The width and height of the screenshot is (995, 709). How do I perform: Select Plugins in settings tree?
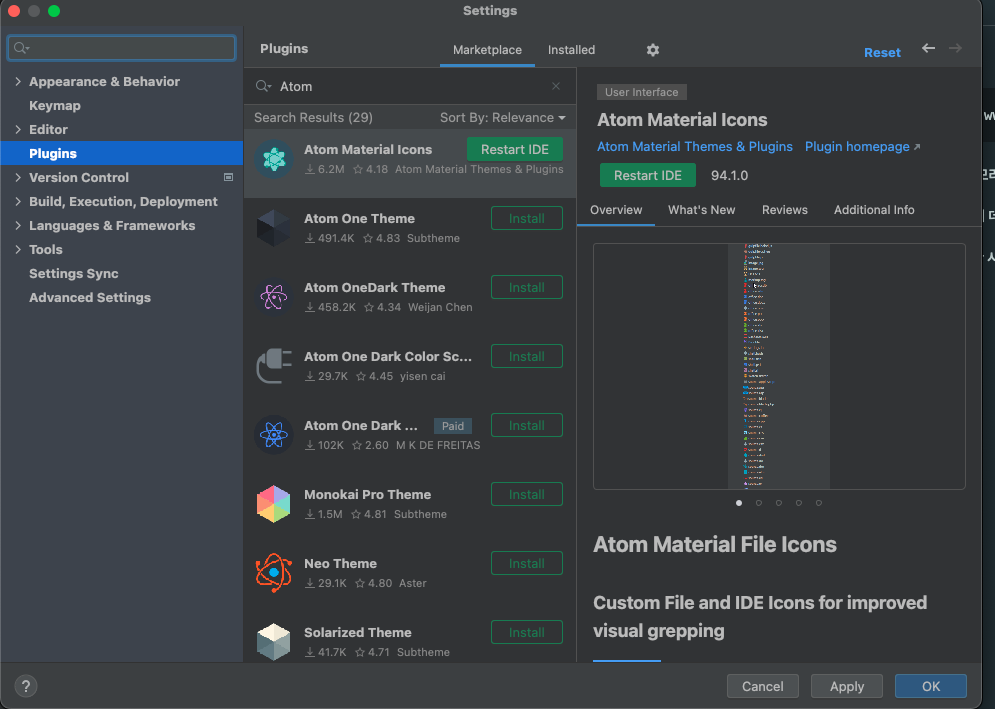(x=122, y=154)
